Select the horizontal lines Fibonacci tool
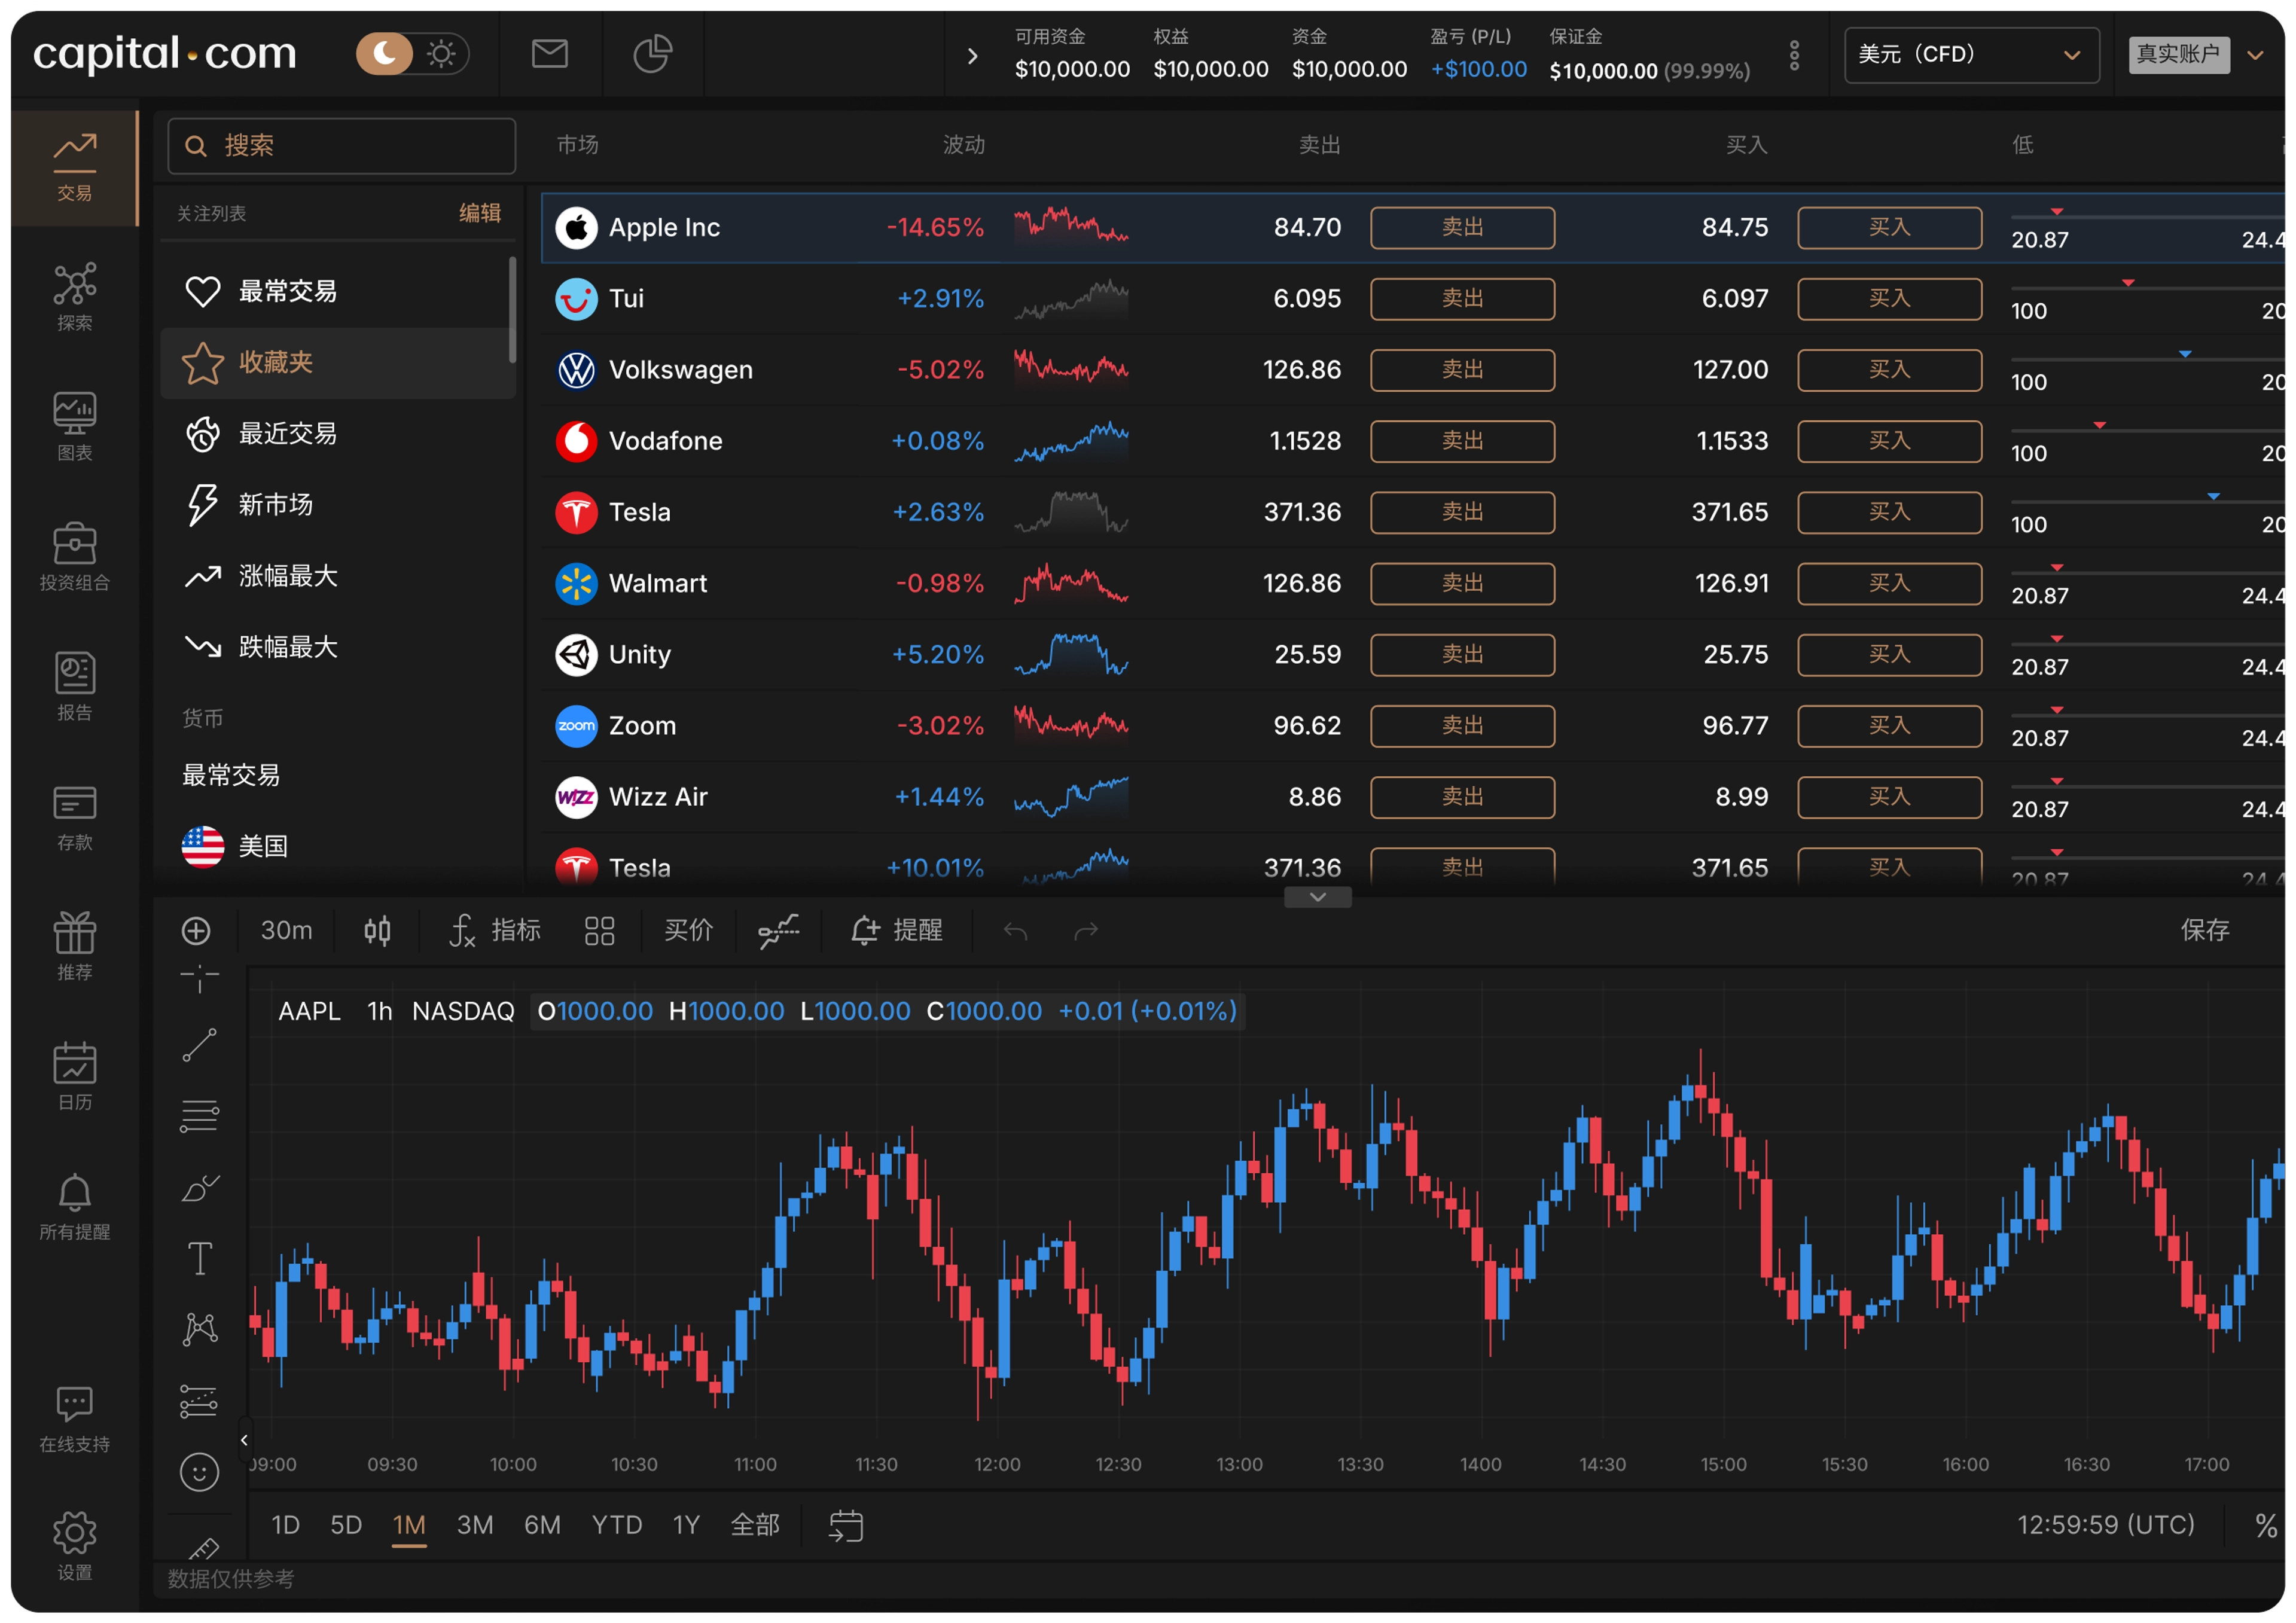 199,1117
